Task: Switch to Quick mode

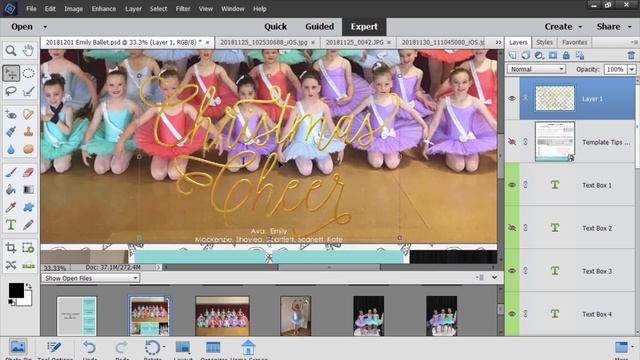Action: point(276,27)
